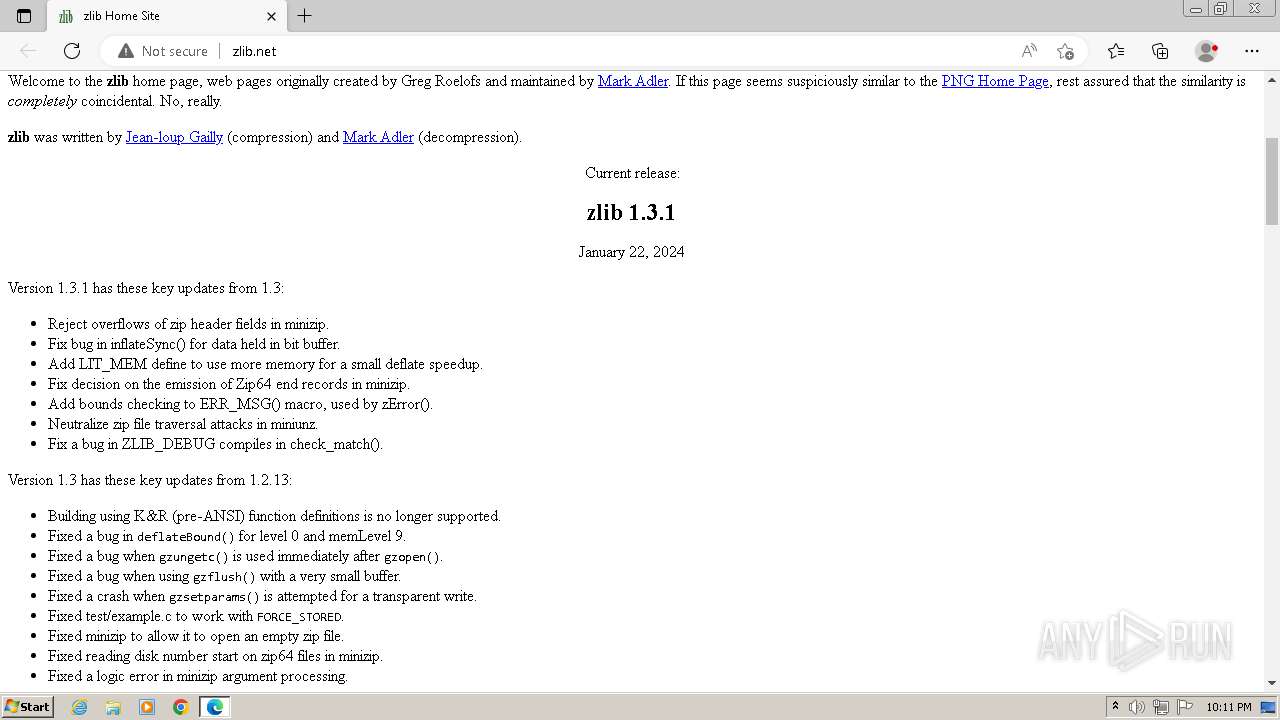Click 'Building using K&R (pre-ANSI)' item
The height and width of the screenshot is (720, 1280).
[274, 516]
